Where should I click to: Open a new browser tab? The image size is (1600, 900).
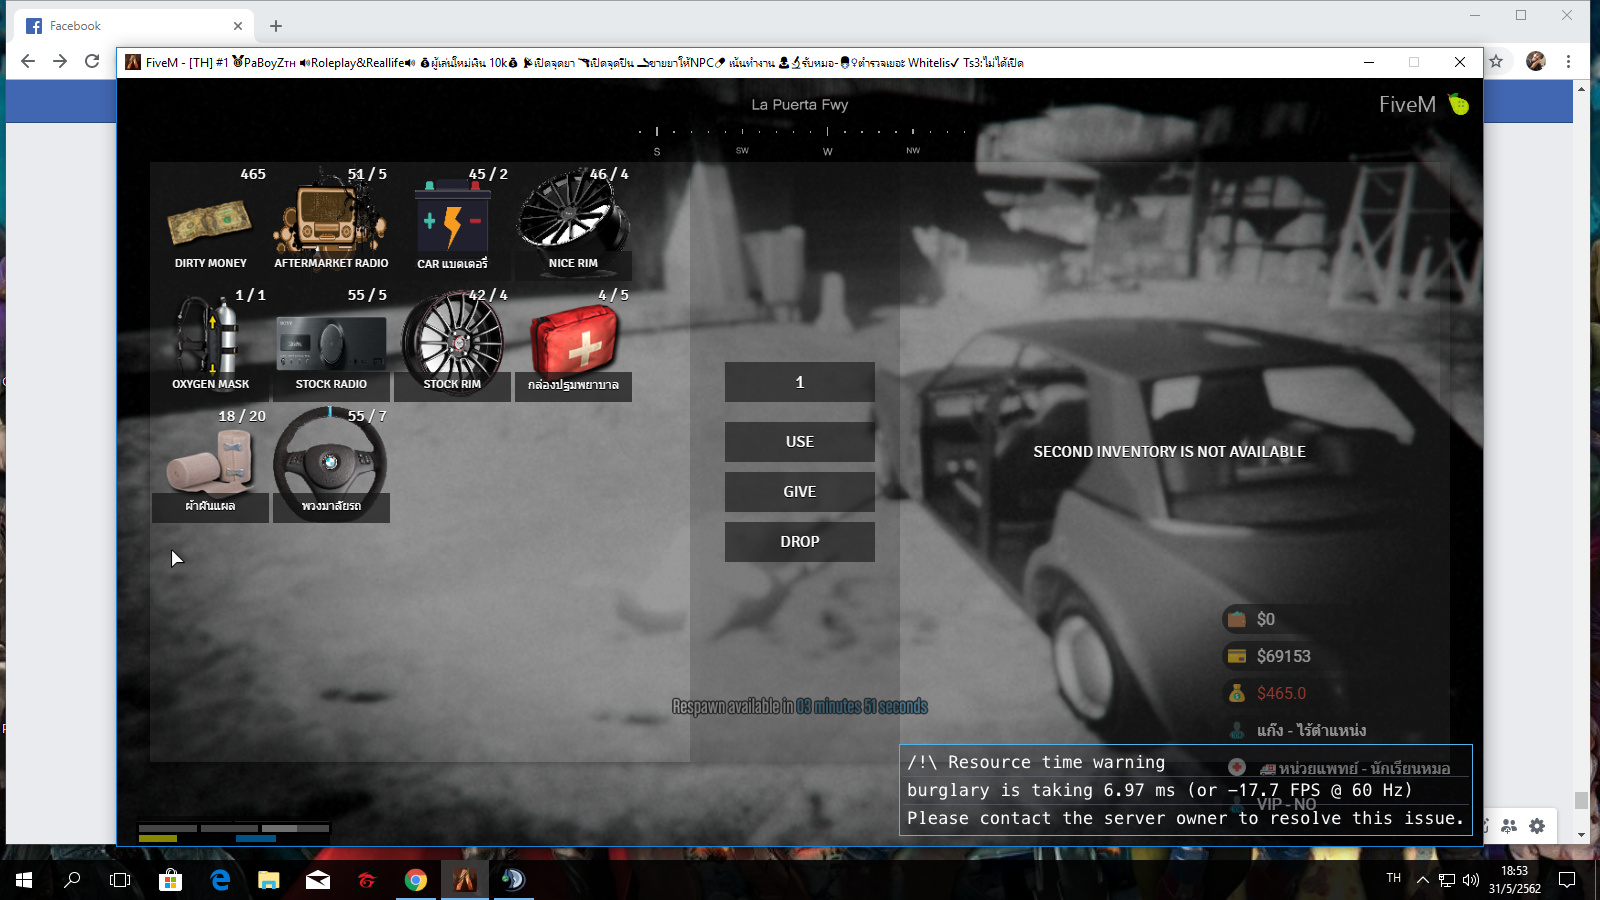[x=275, y=25]
